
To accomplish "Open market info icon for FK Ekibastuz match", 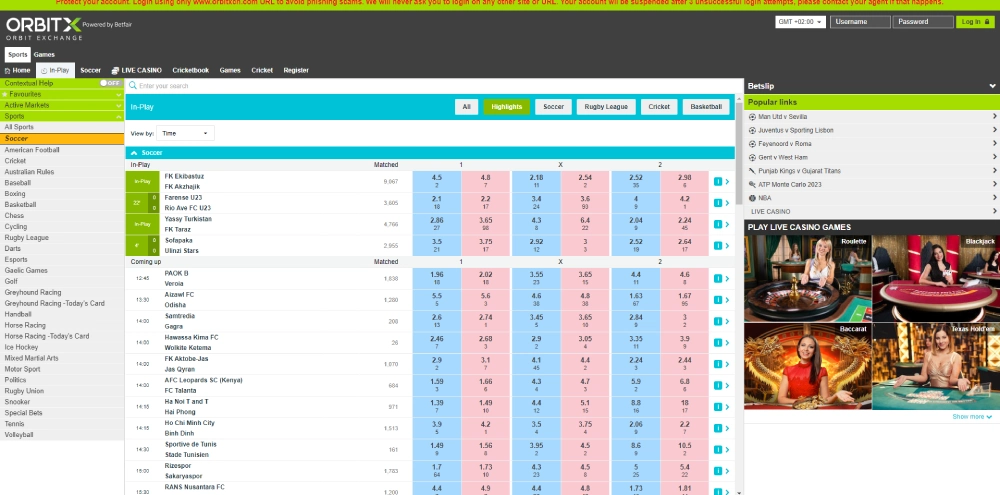I will point(717,181).
